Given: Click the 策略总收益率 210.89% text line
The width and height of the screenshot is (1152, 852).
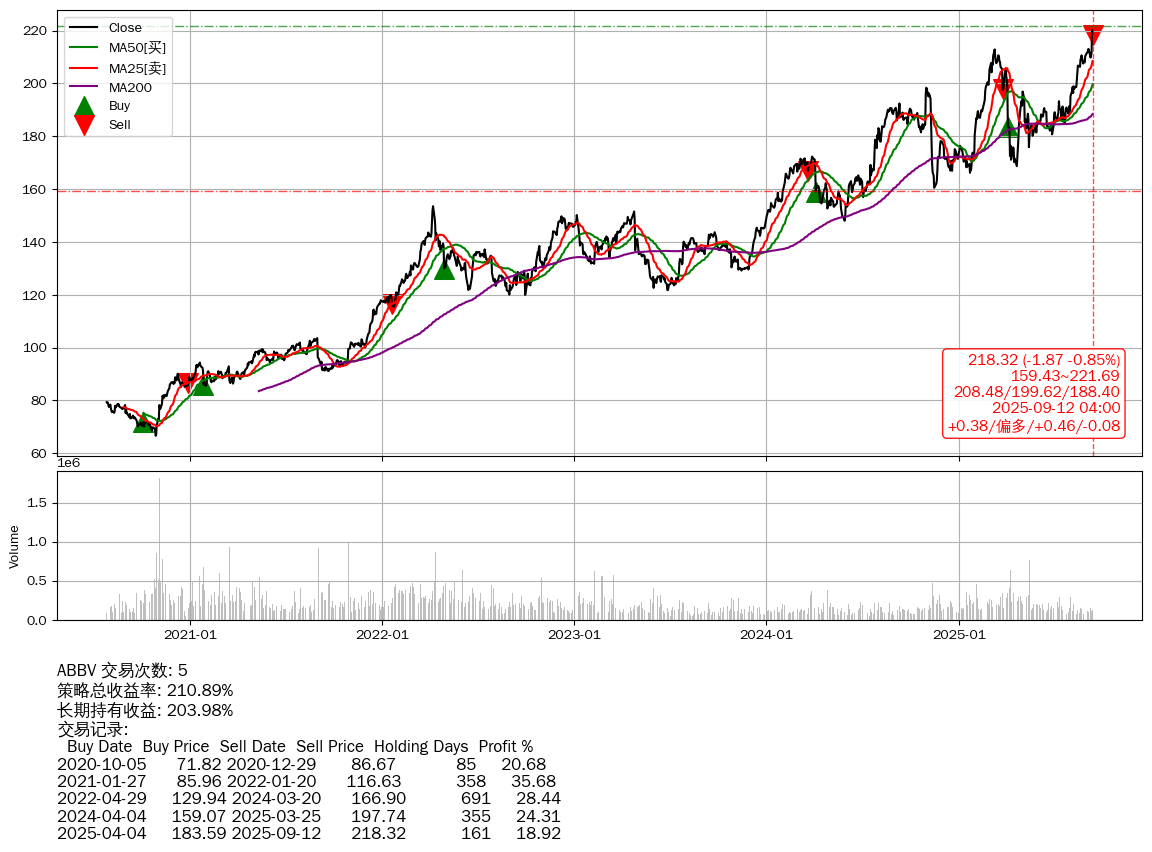Looking at the screenshot, I should coord(145,690).
